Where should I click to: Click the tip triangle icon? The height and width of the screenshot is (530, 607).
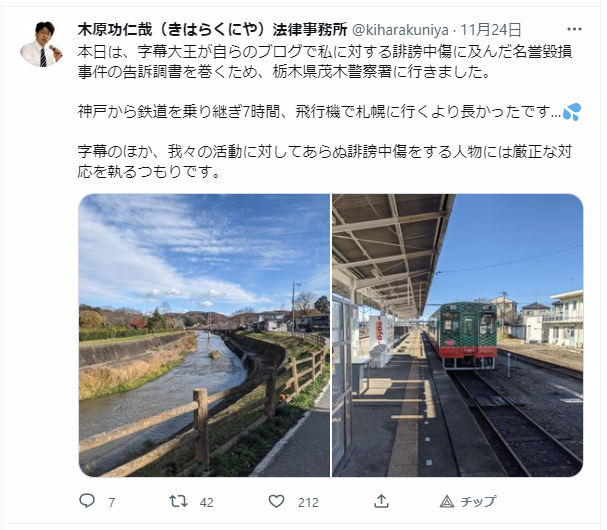pos(447,502)
